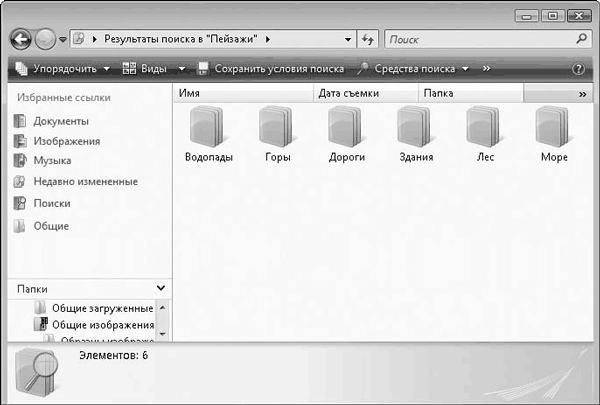Click the back navigation arrow button

coord(21,39)
